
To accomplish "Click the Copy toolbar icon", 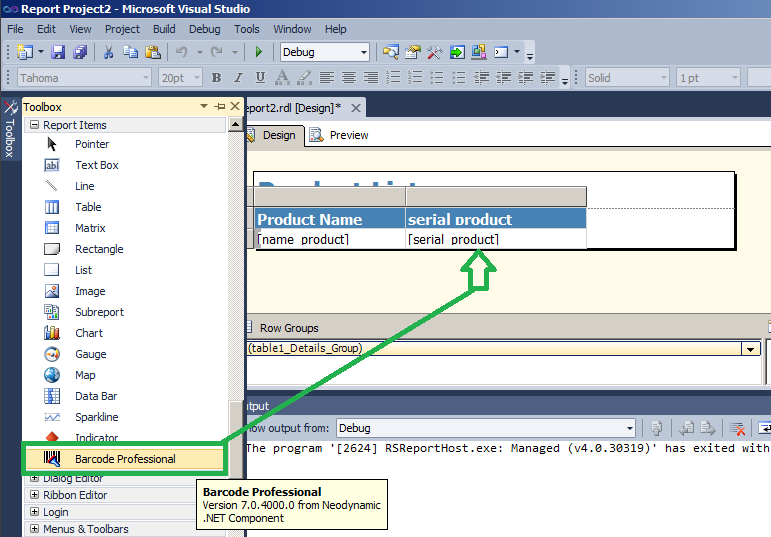I will point(130,52).
